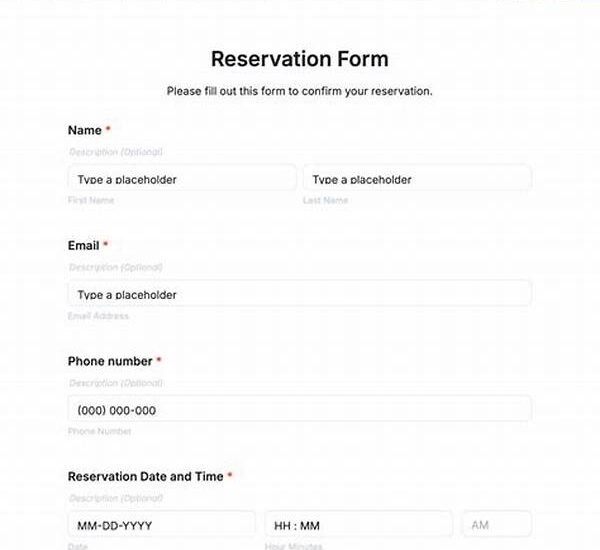Edit the Reservation Date description text
This screenshot has height=550, width=600.
116,498
